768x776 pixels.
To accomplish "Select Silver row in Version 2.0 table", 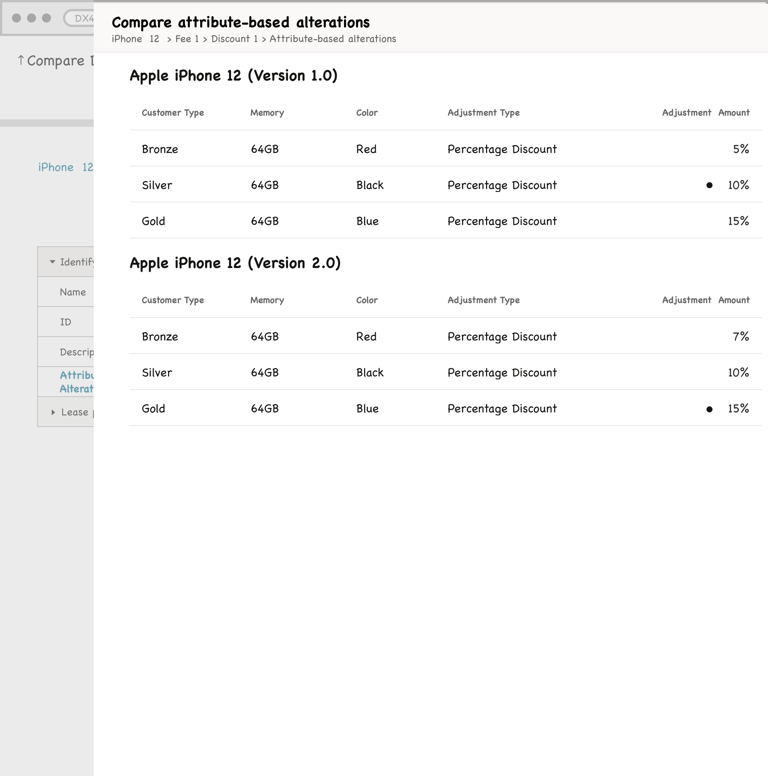I will (x=445, y=373).
